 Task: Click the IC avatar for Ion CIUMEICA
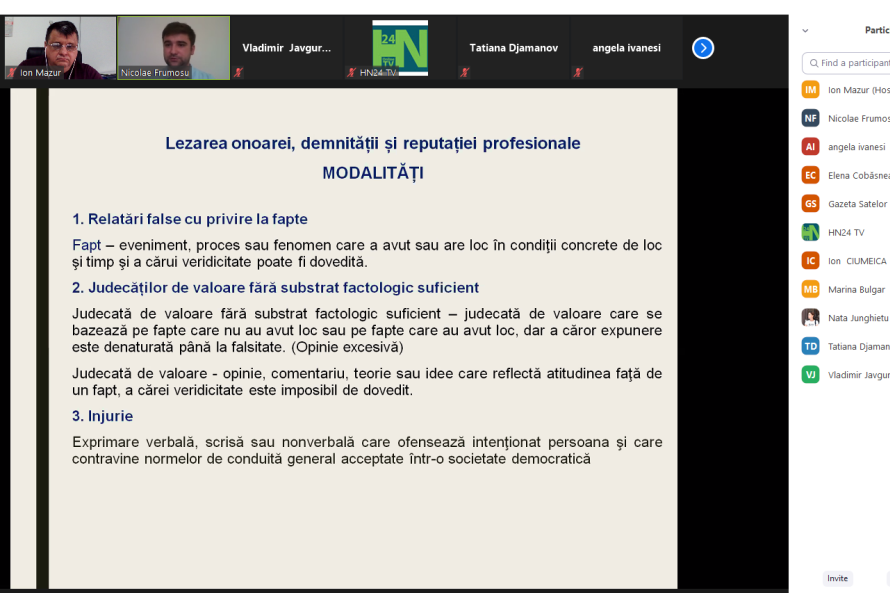[810, 261]
